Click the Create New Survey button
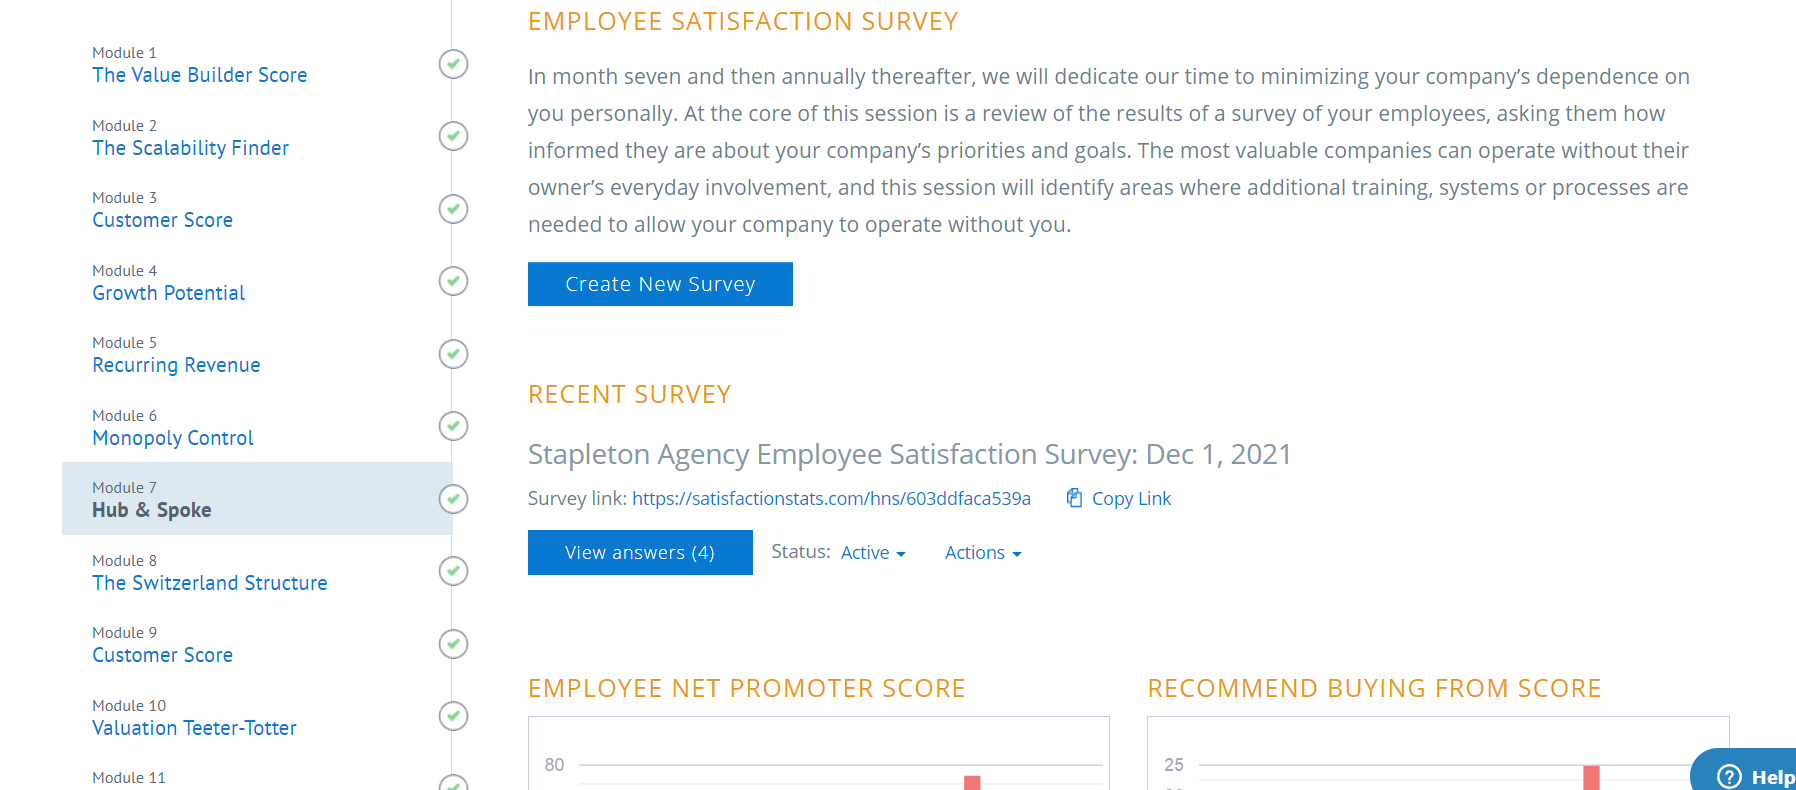The height and width of the screenshot is (790, 1796). [660, 284]
